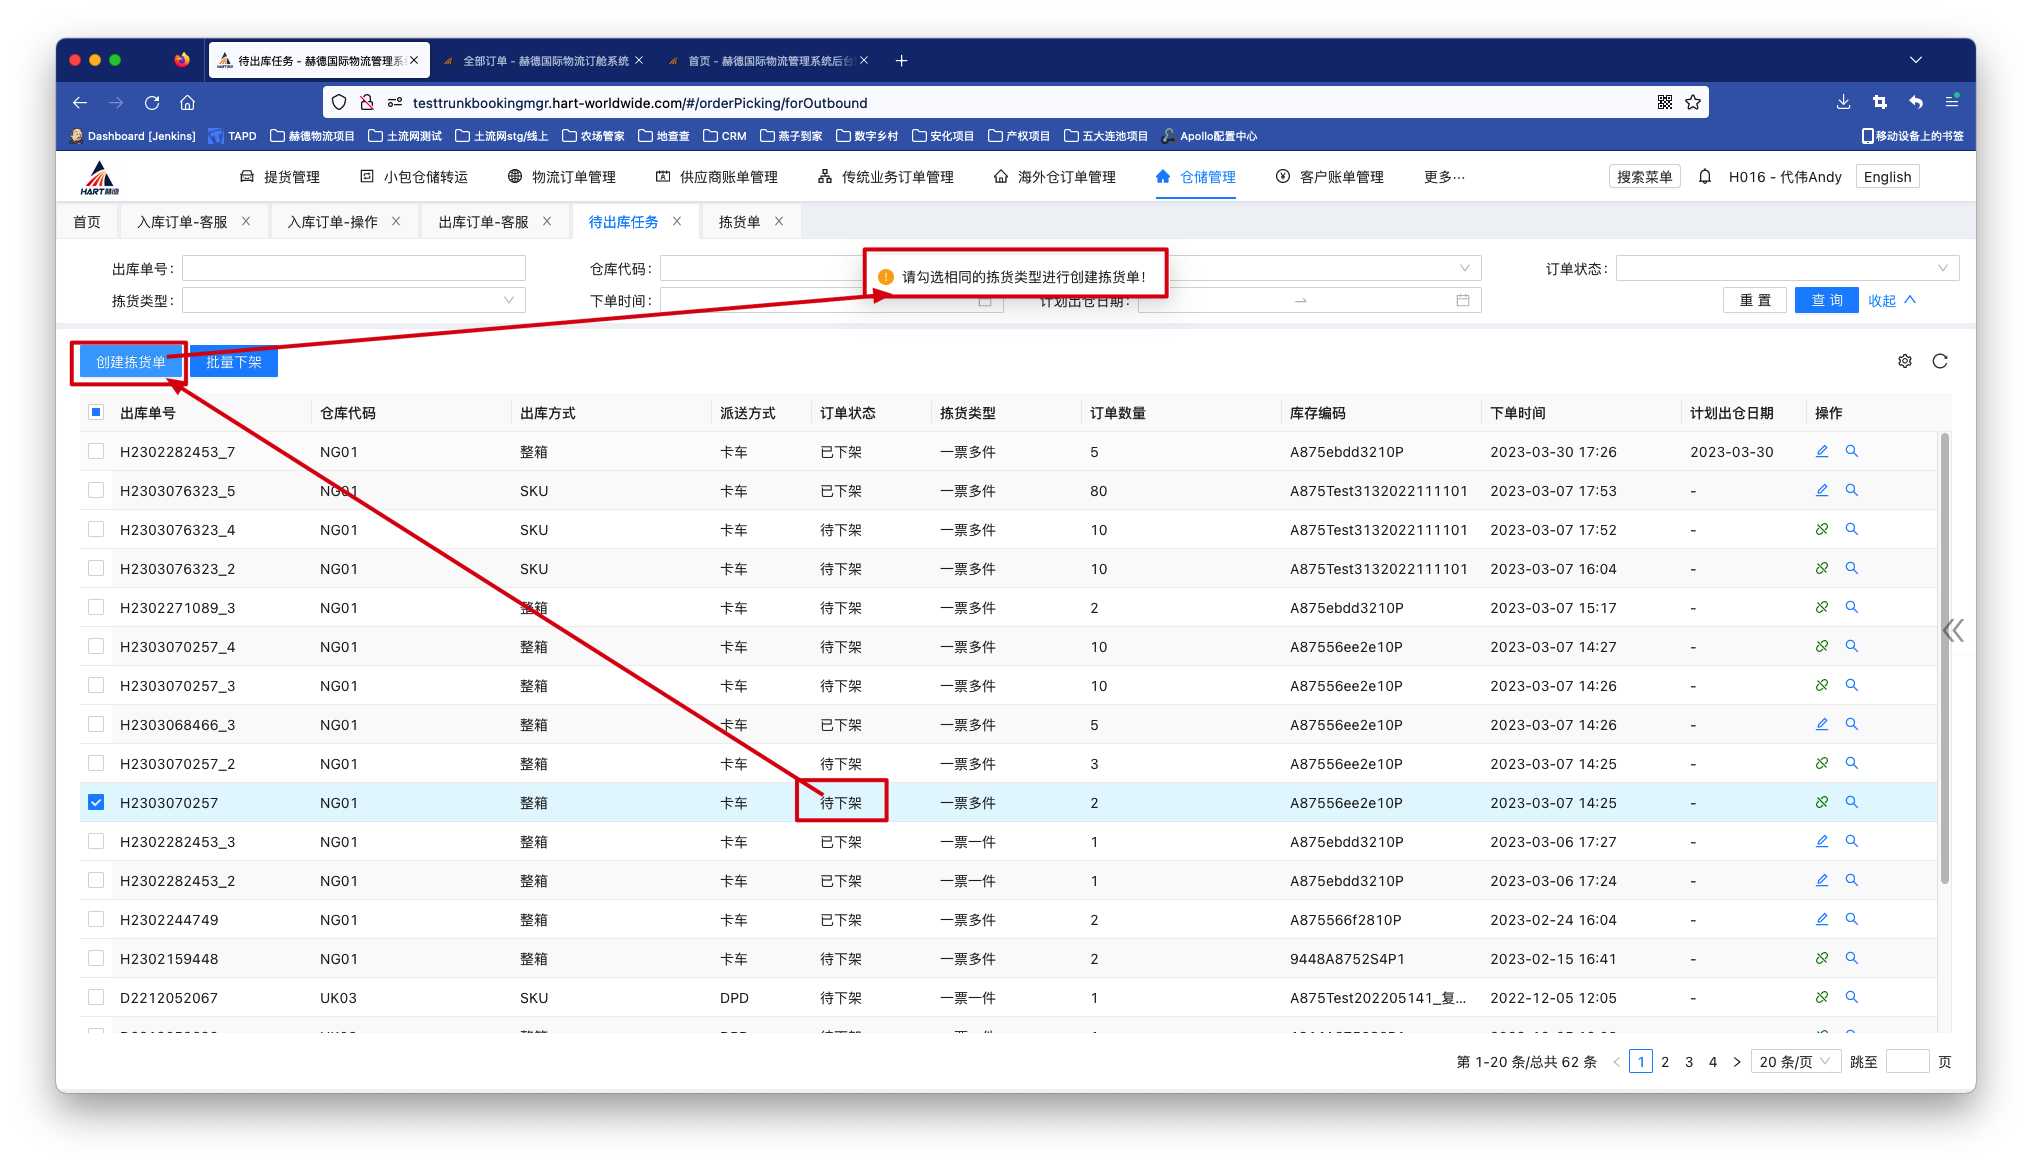
Task: Click edit pencil icon for H2302282453_7
Action: [x=1822, y=451]
